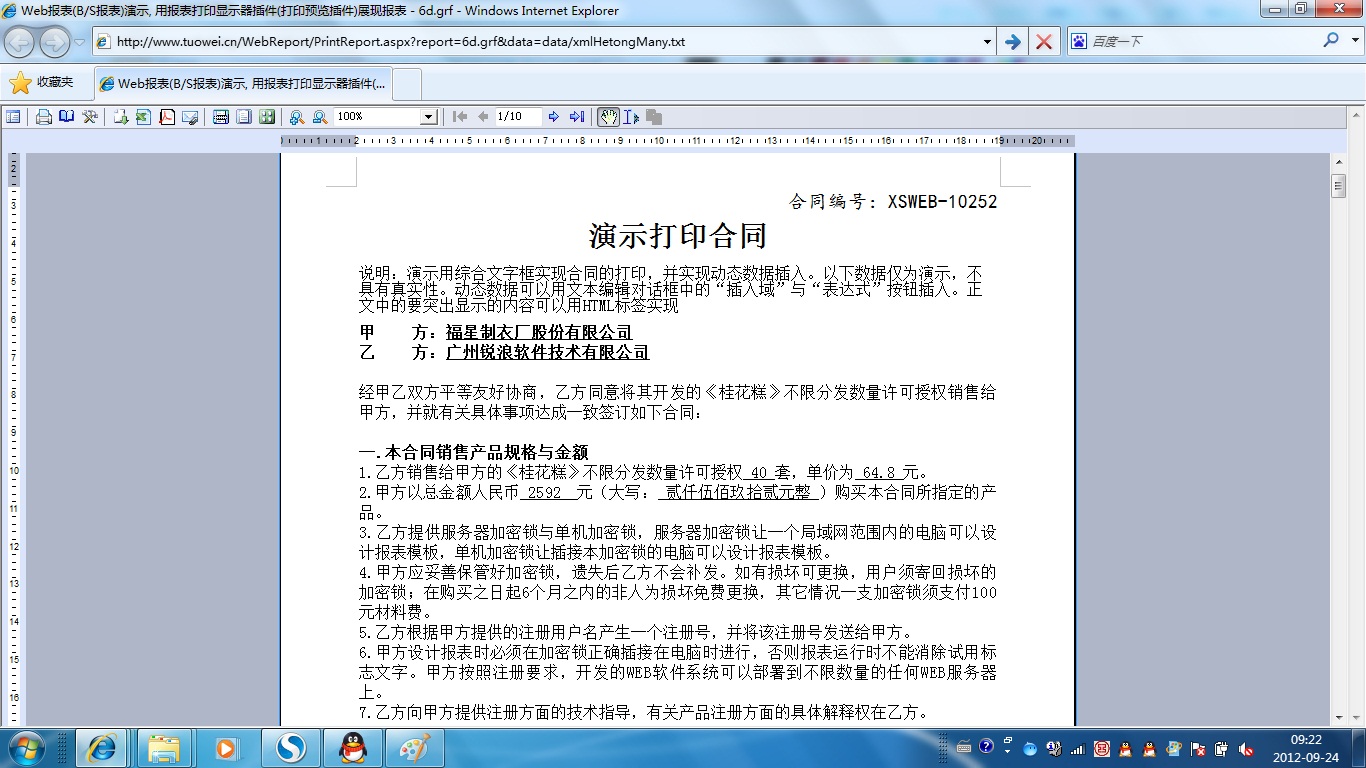Click the zoom in magnifier icon
This screenshot has height=768, width=1366.
297,117
